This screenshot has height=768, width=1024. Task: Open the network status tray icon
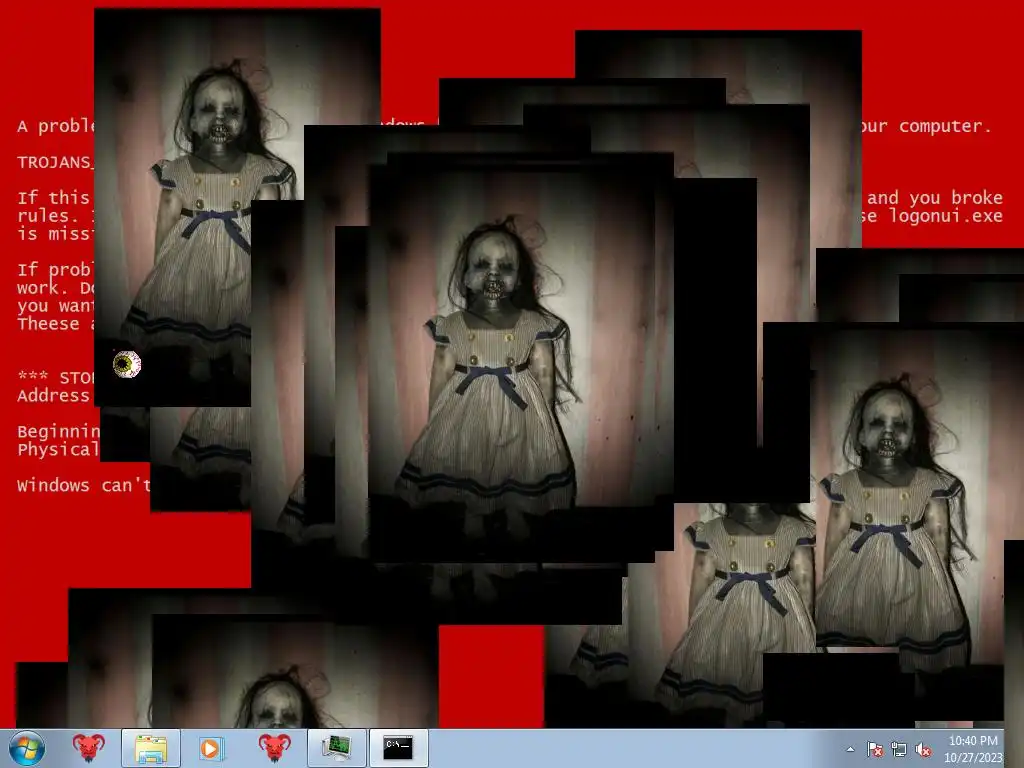tap(899, 750)
